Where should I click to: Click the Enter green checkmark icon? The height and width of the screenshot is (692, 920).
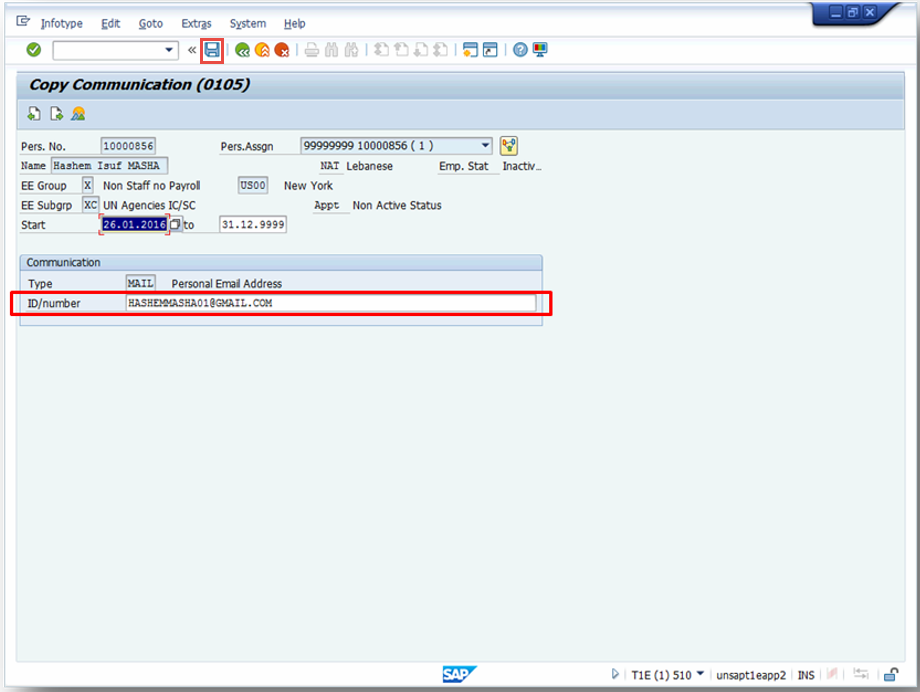coord(33,50)
